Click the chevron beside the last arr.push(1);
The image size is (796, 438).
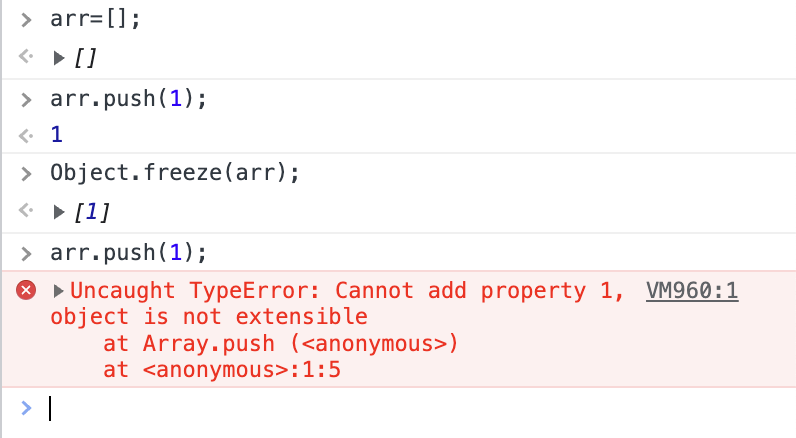(27, 250)
